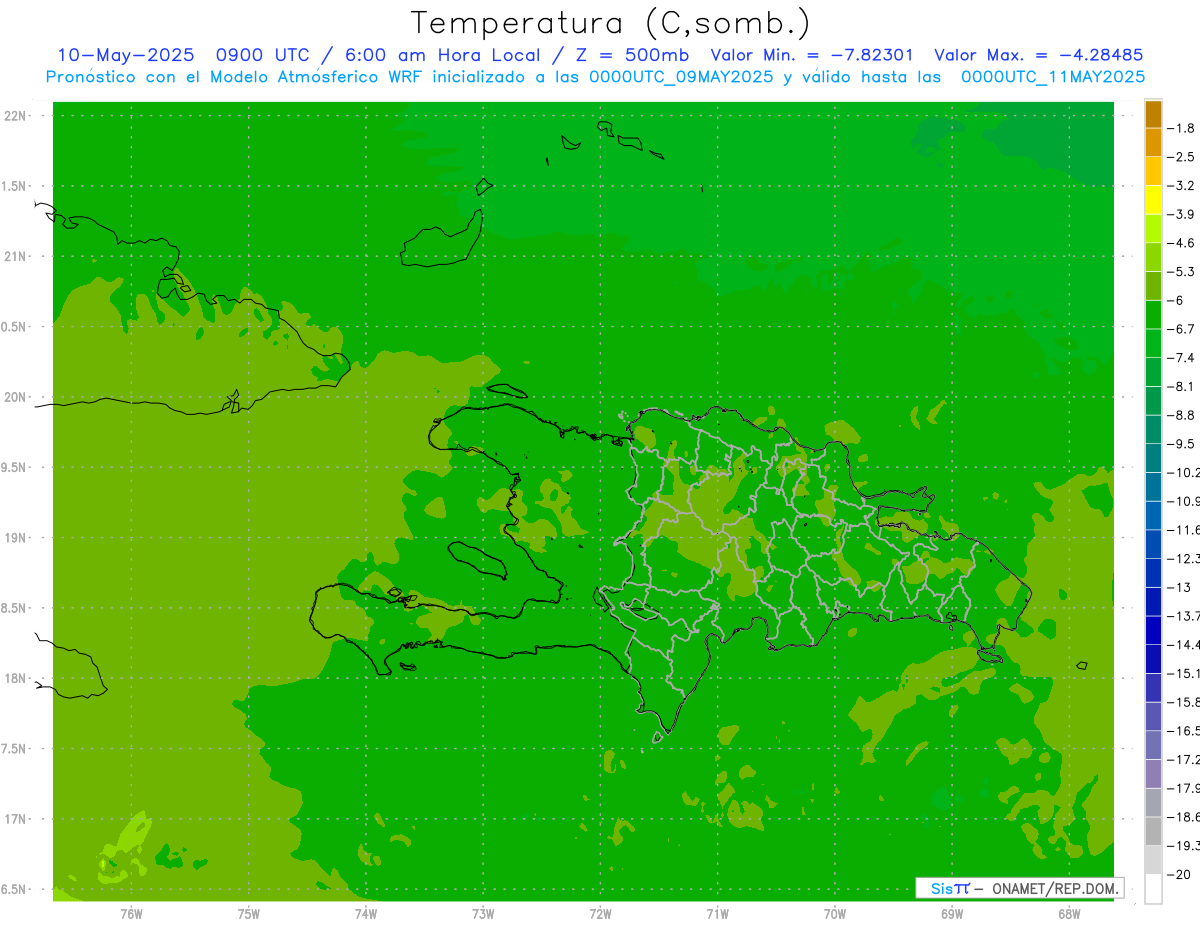Click the '72W' longitude label
Screen dimensions: 1200x927
[600, 914]
